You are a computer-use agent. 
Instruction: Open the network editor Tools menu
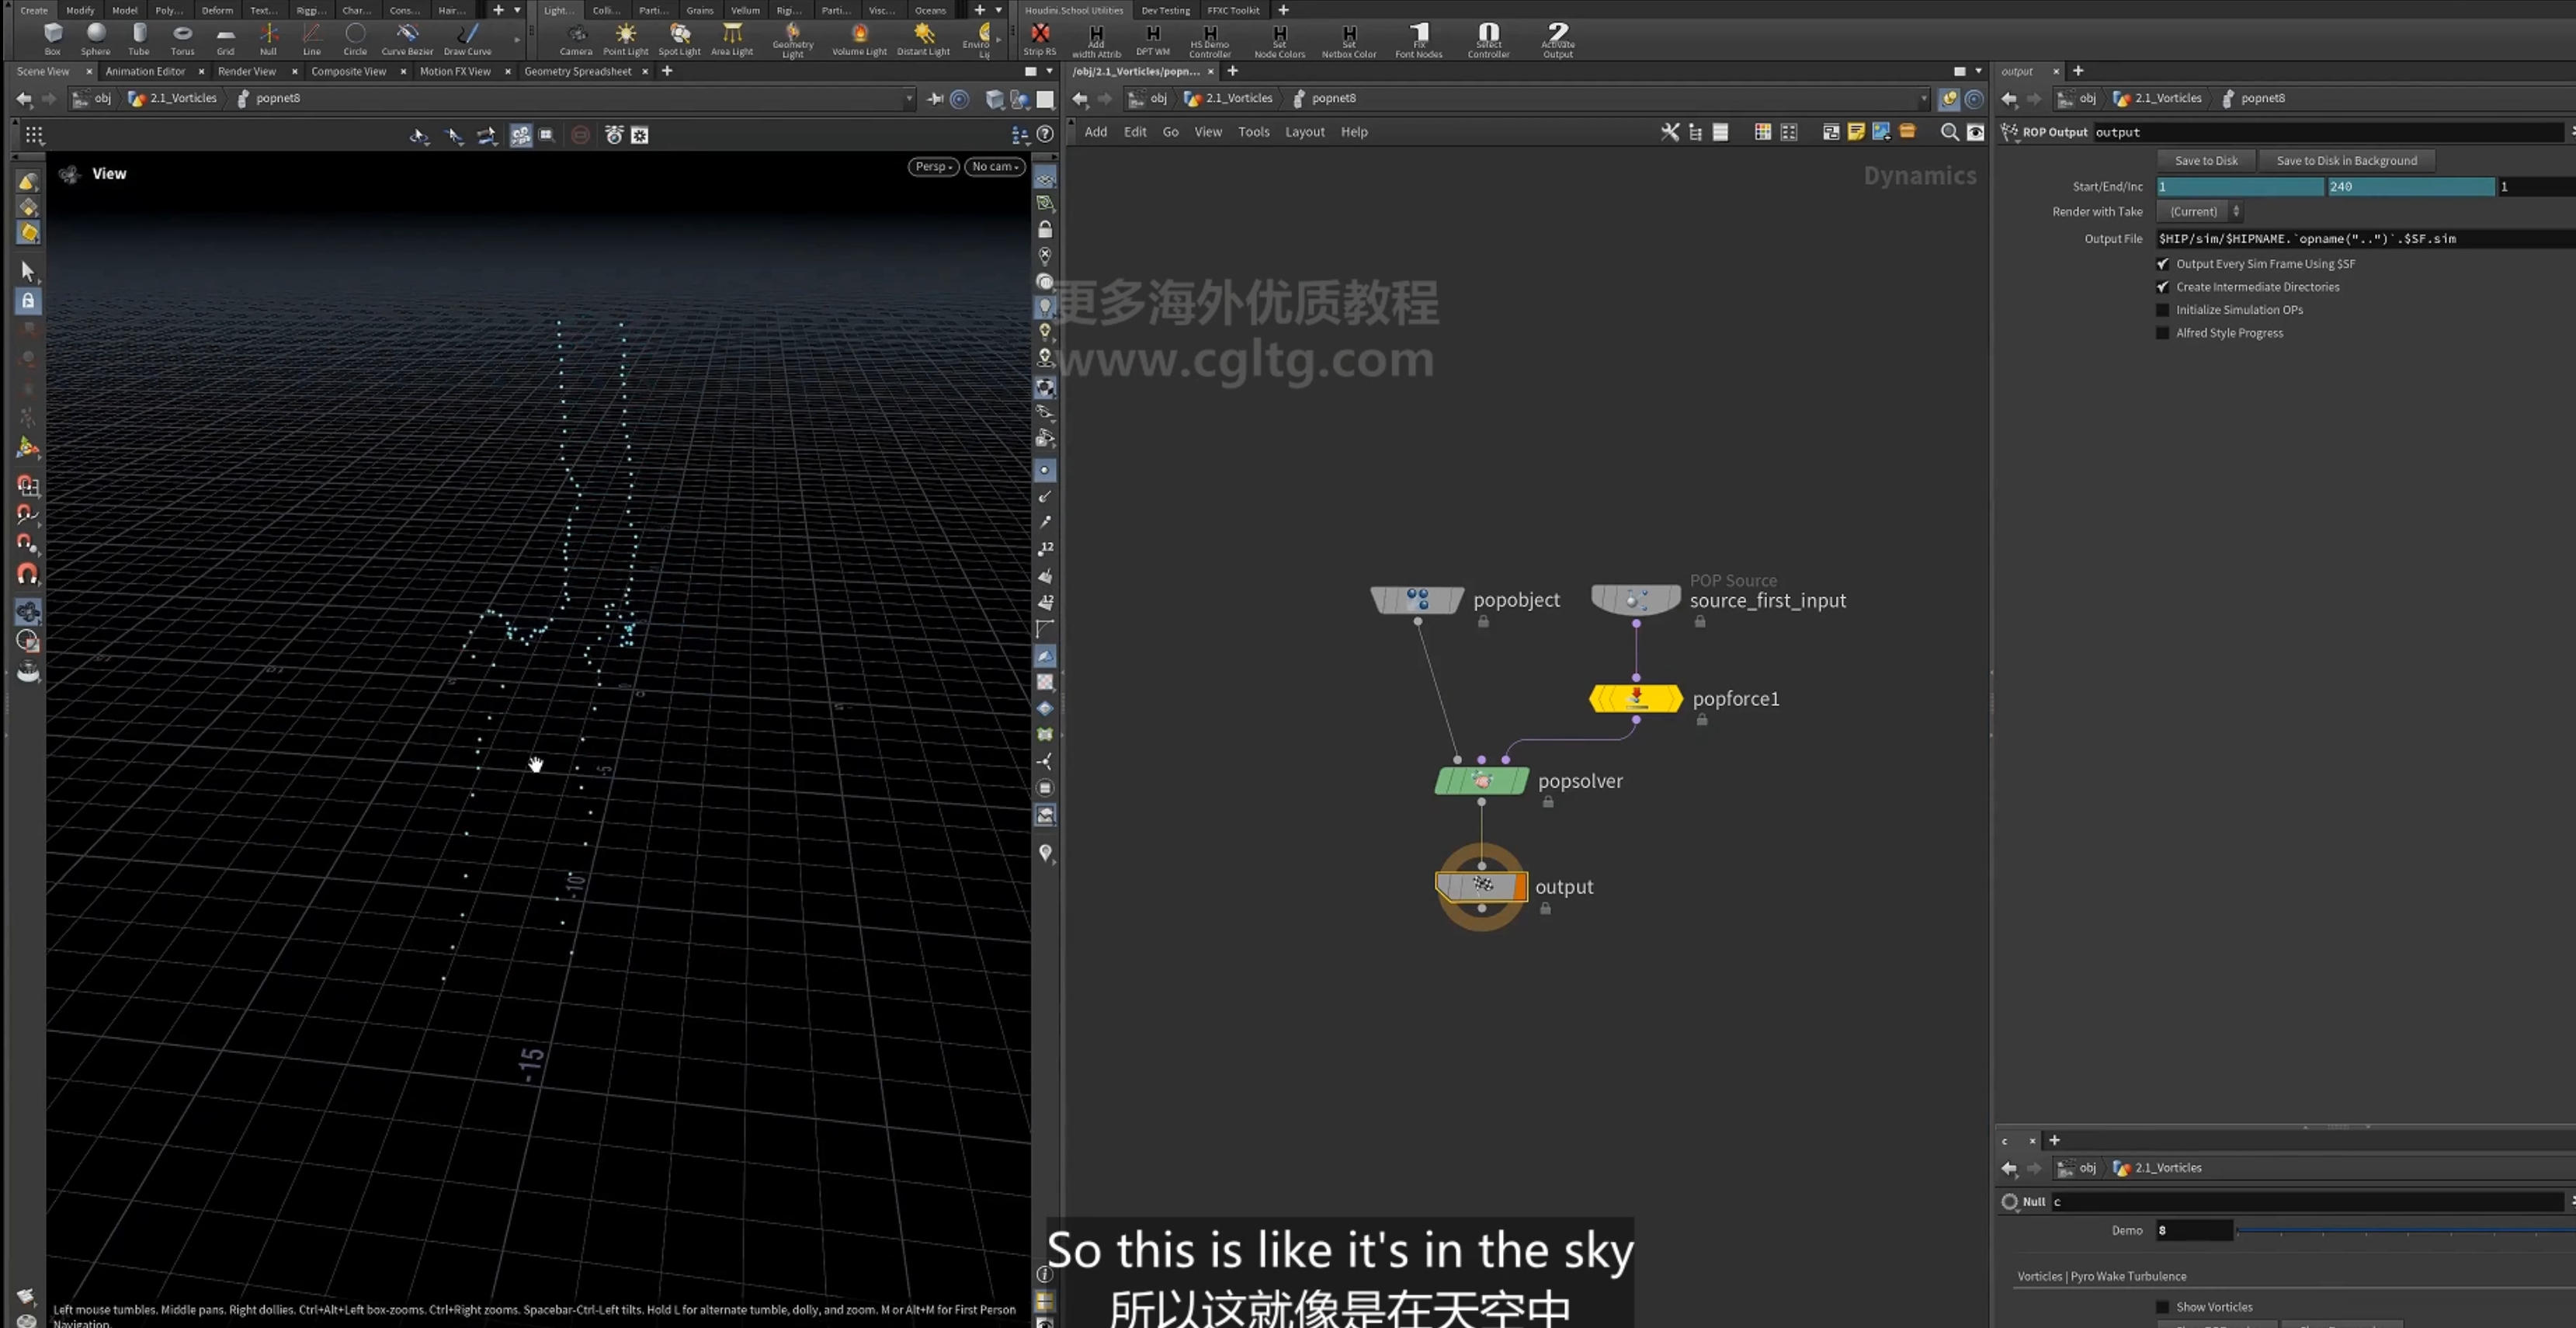coord(1253,132)
